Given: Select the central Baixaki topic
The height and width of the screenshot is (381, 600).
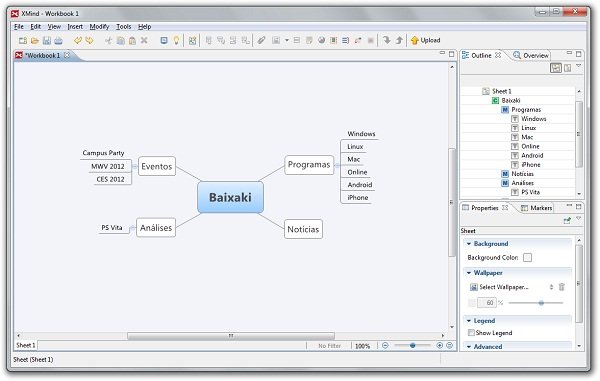Looking at the screenshot, I should point(230,197).
